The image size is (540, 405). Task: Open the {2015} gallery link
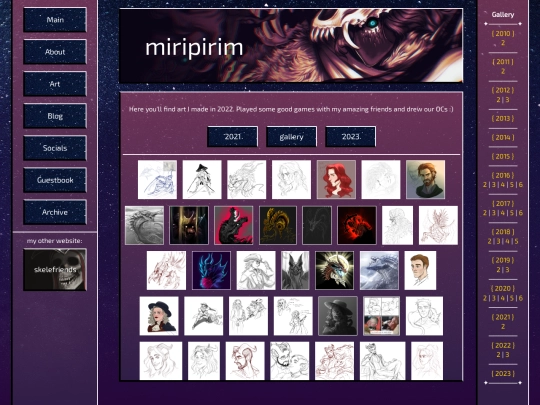pos(503,156)
